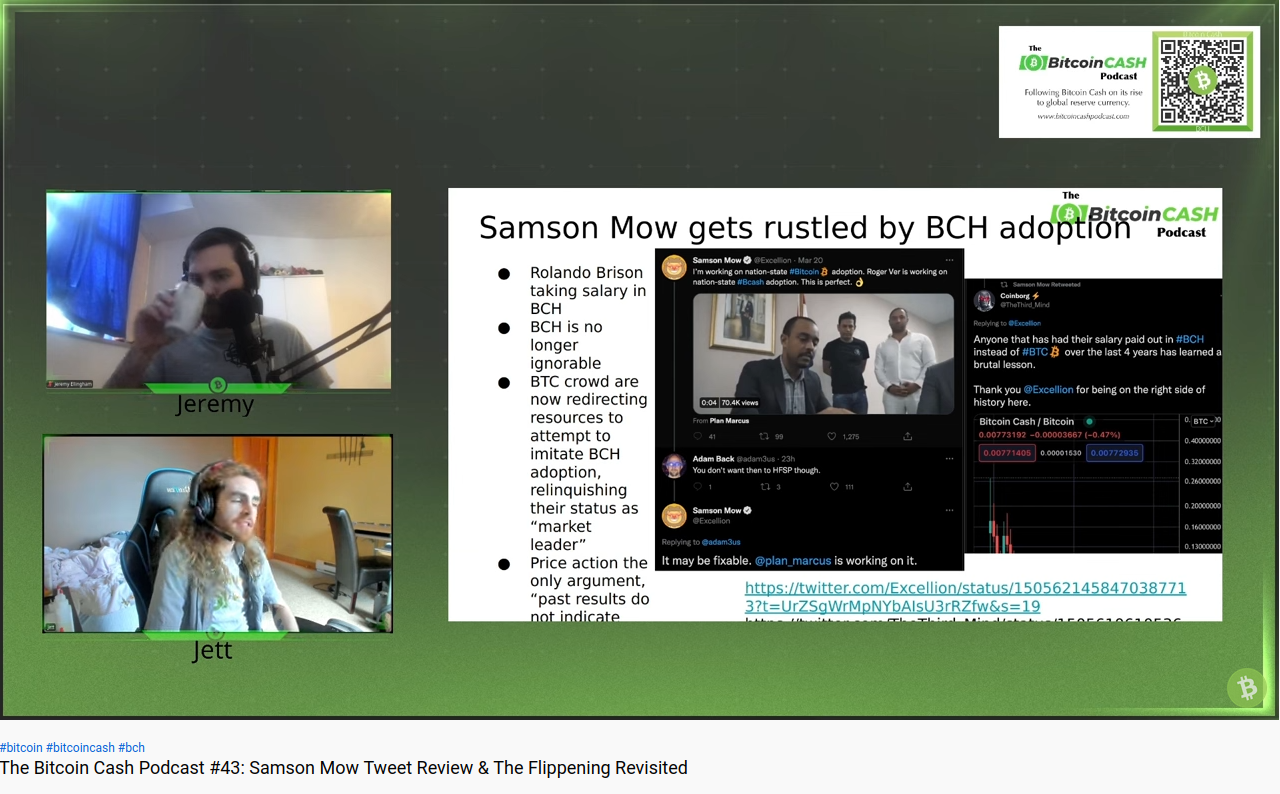Click Coinborg's profile avatar

tap(984, 300)
